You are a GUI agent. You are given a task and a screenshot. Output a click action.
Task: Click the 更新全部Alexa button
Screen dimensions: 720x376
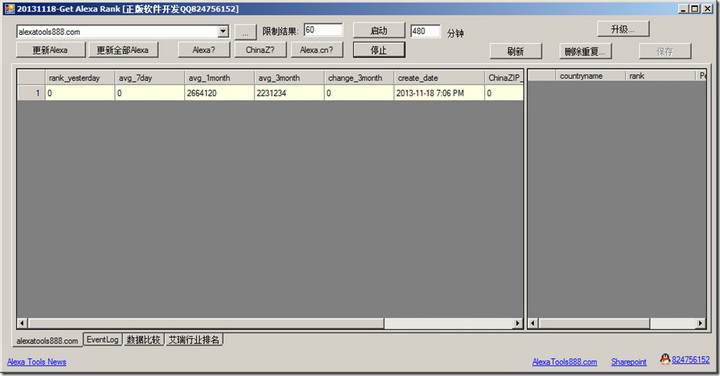click(x=124, y=50)
